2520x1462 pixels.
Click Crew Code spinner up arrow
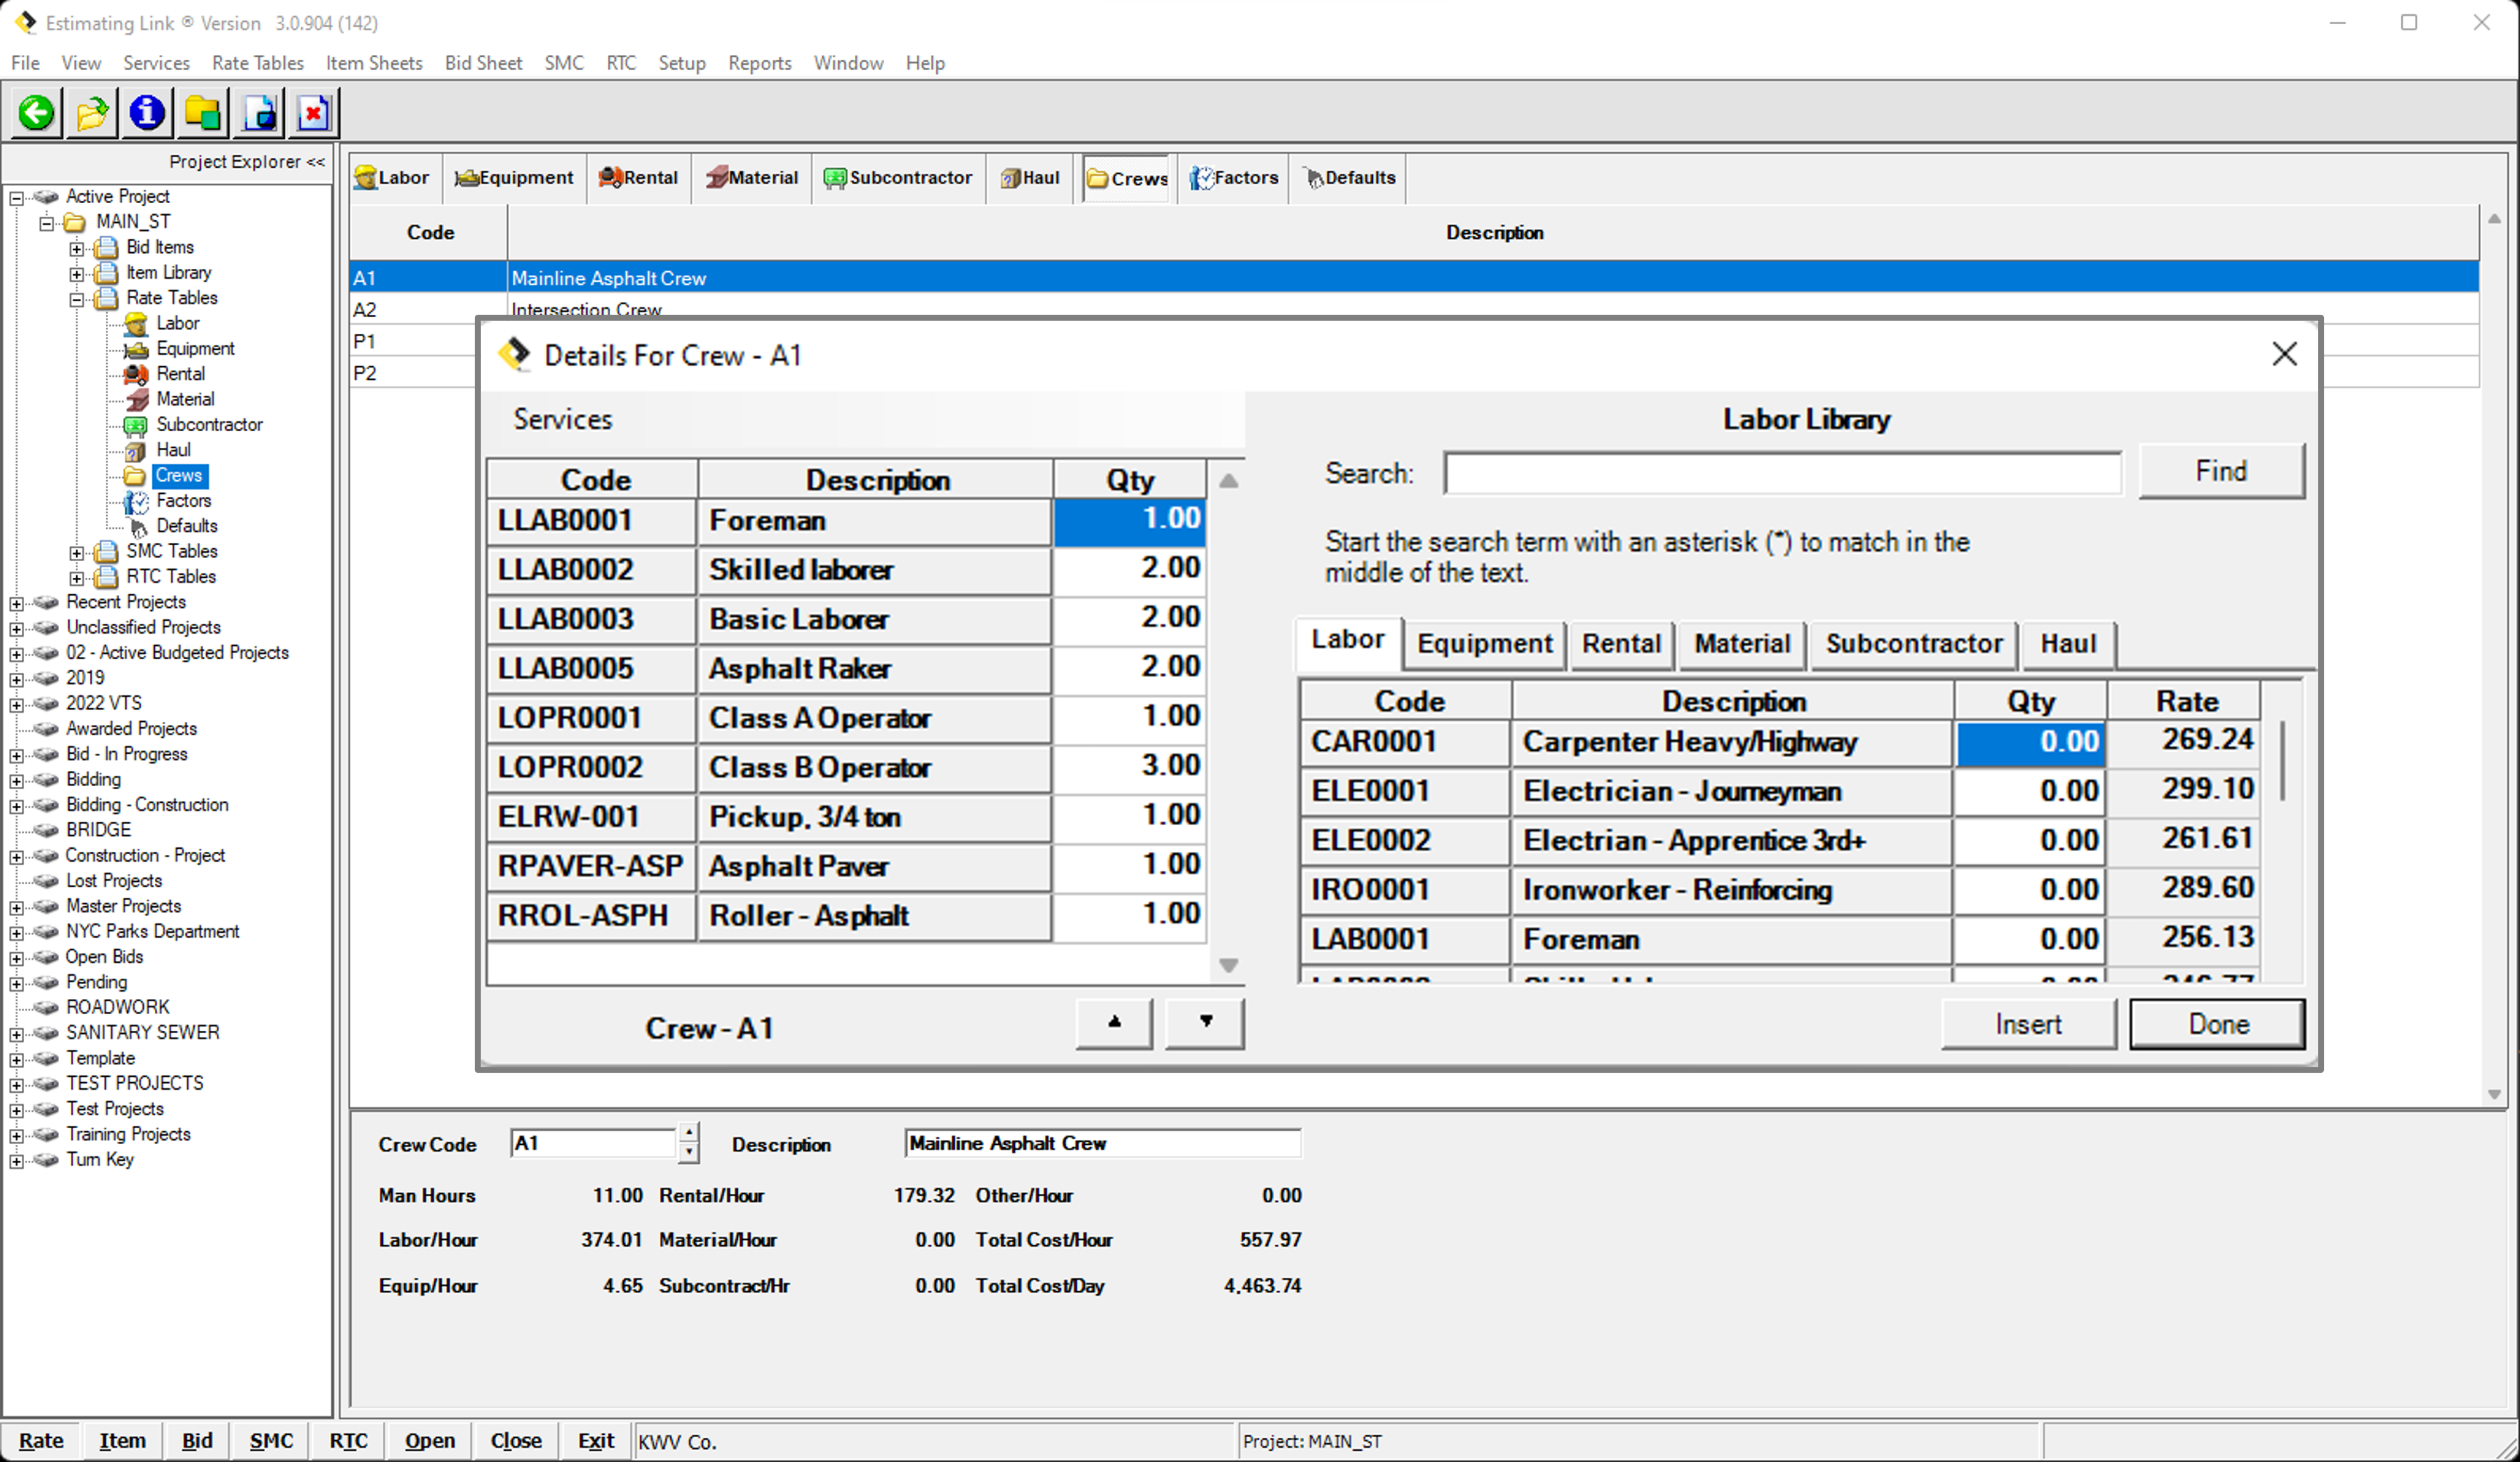click(x=689, y=1133)
